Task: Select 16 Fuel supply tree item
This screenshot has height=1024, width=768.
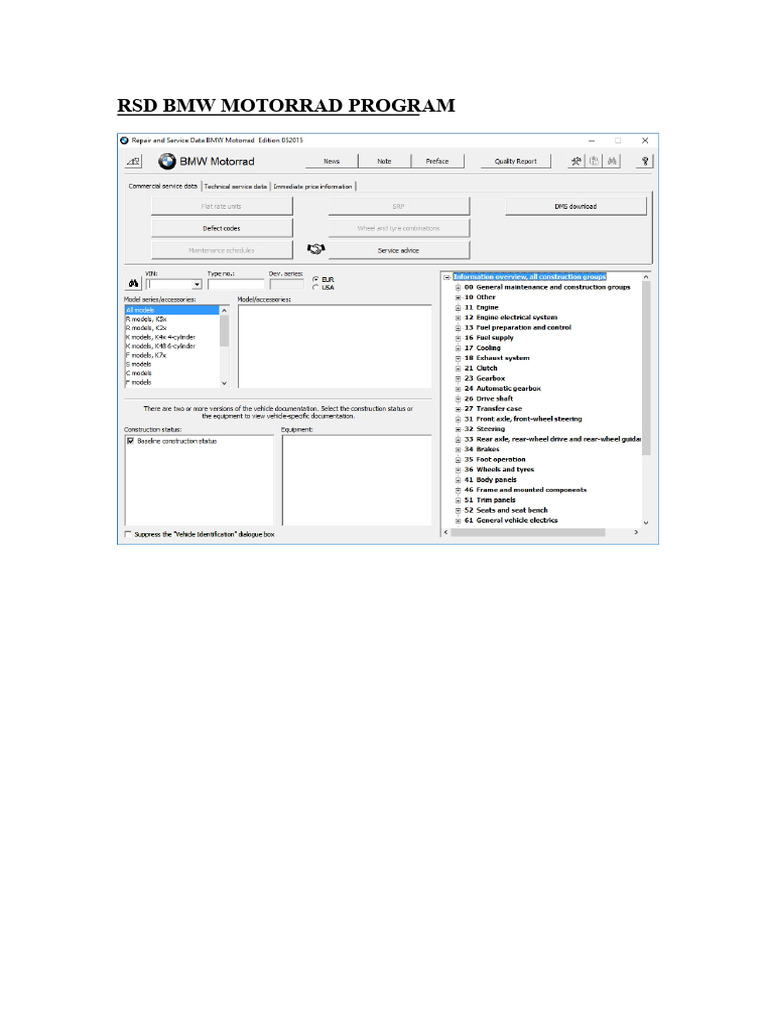Action: (x=489, y=338)
